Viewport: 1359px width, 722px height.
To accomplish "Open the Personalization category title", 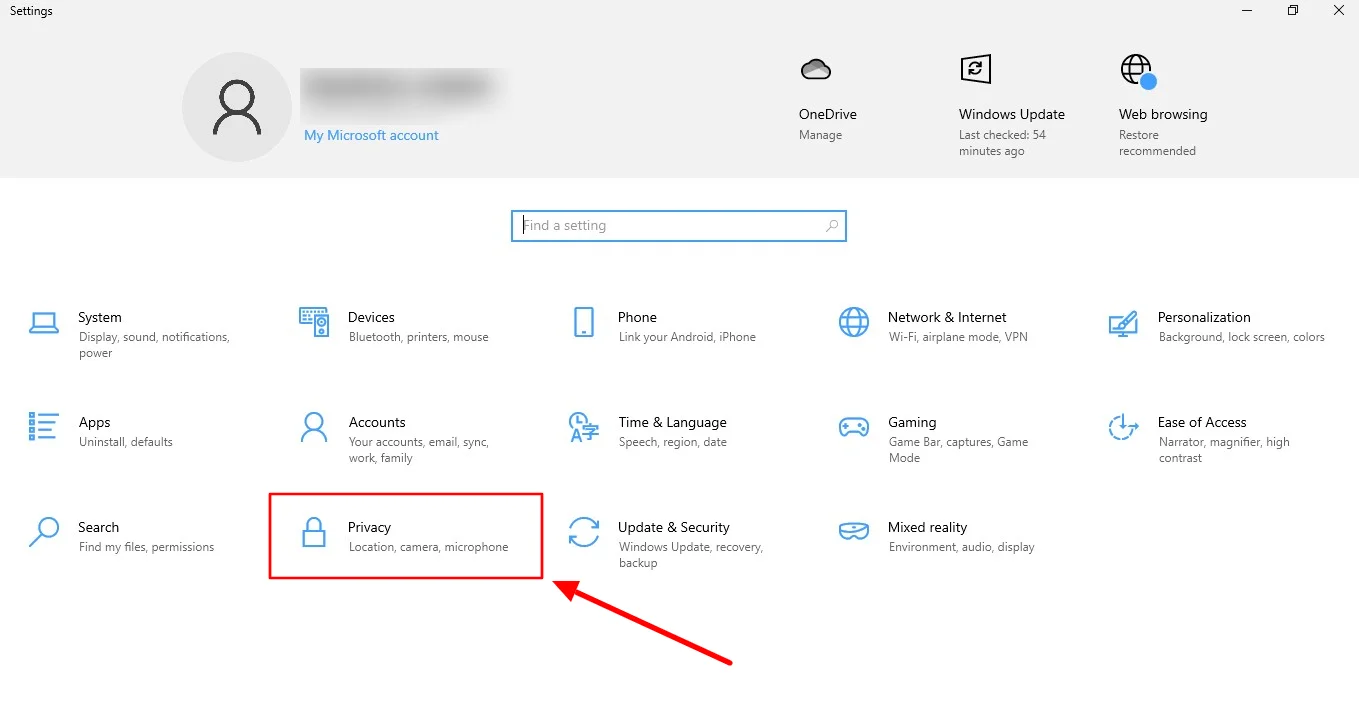I will 1204,317.
